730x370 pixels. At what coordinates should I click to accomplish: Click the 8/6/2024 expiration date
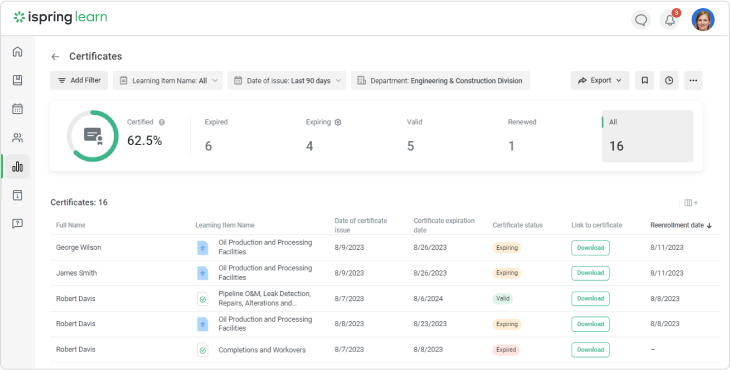(428, 299)
